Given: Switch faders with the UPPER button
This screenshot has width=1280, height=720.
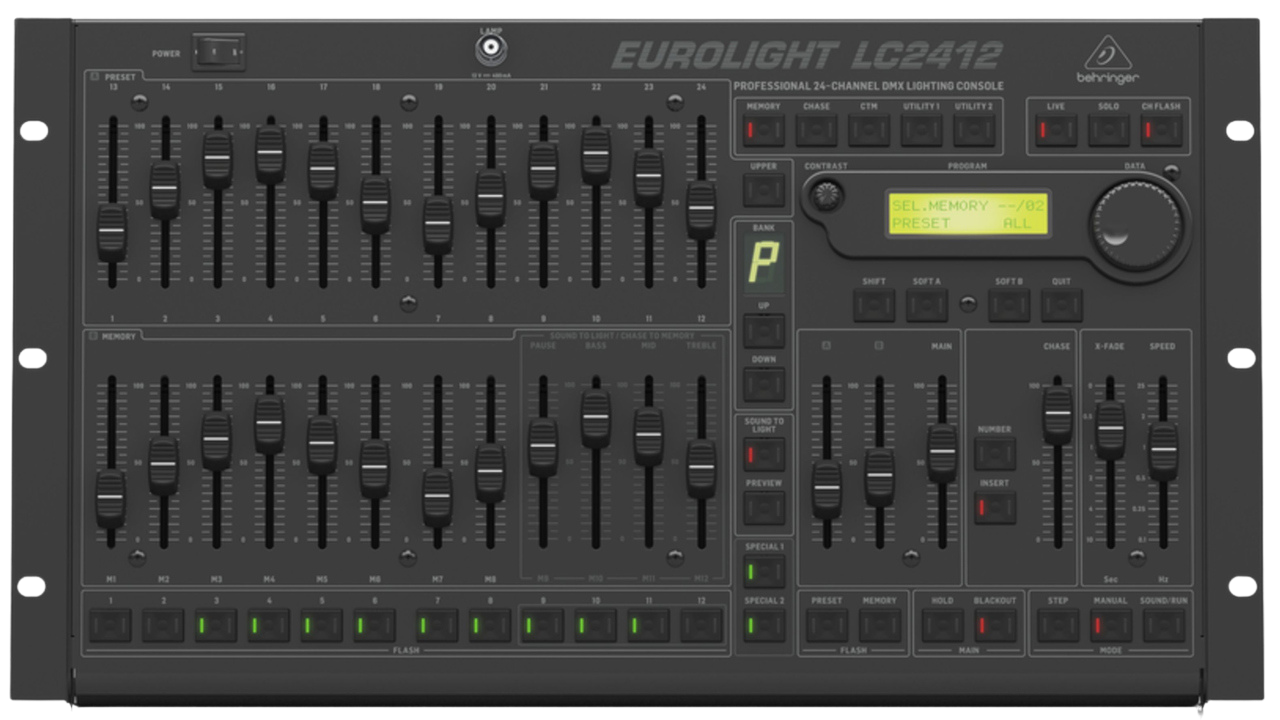Looking at the screenshot, I should pyautogui.click(x=764, y=190).
